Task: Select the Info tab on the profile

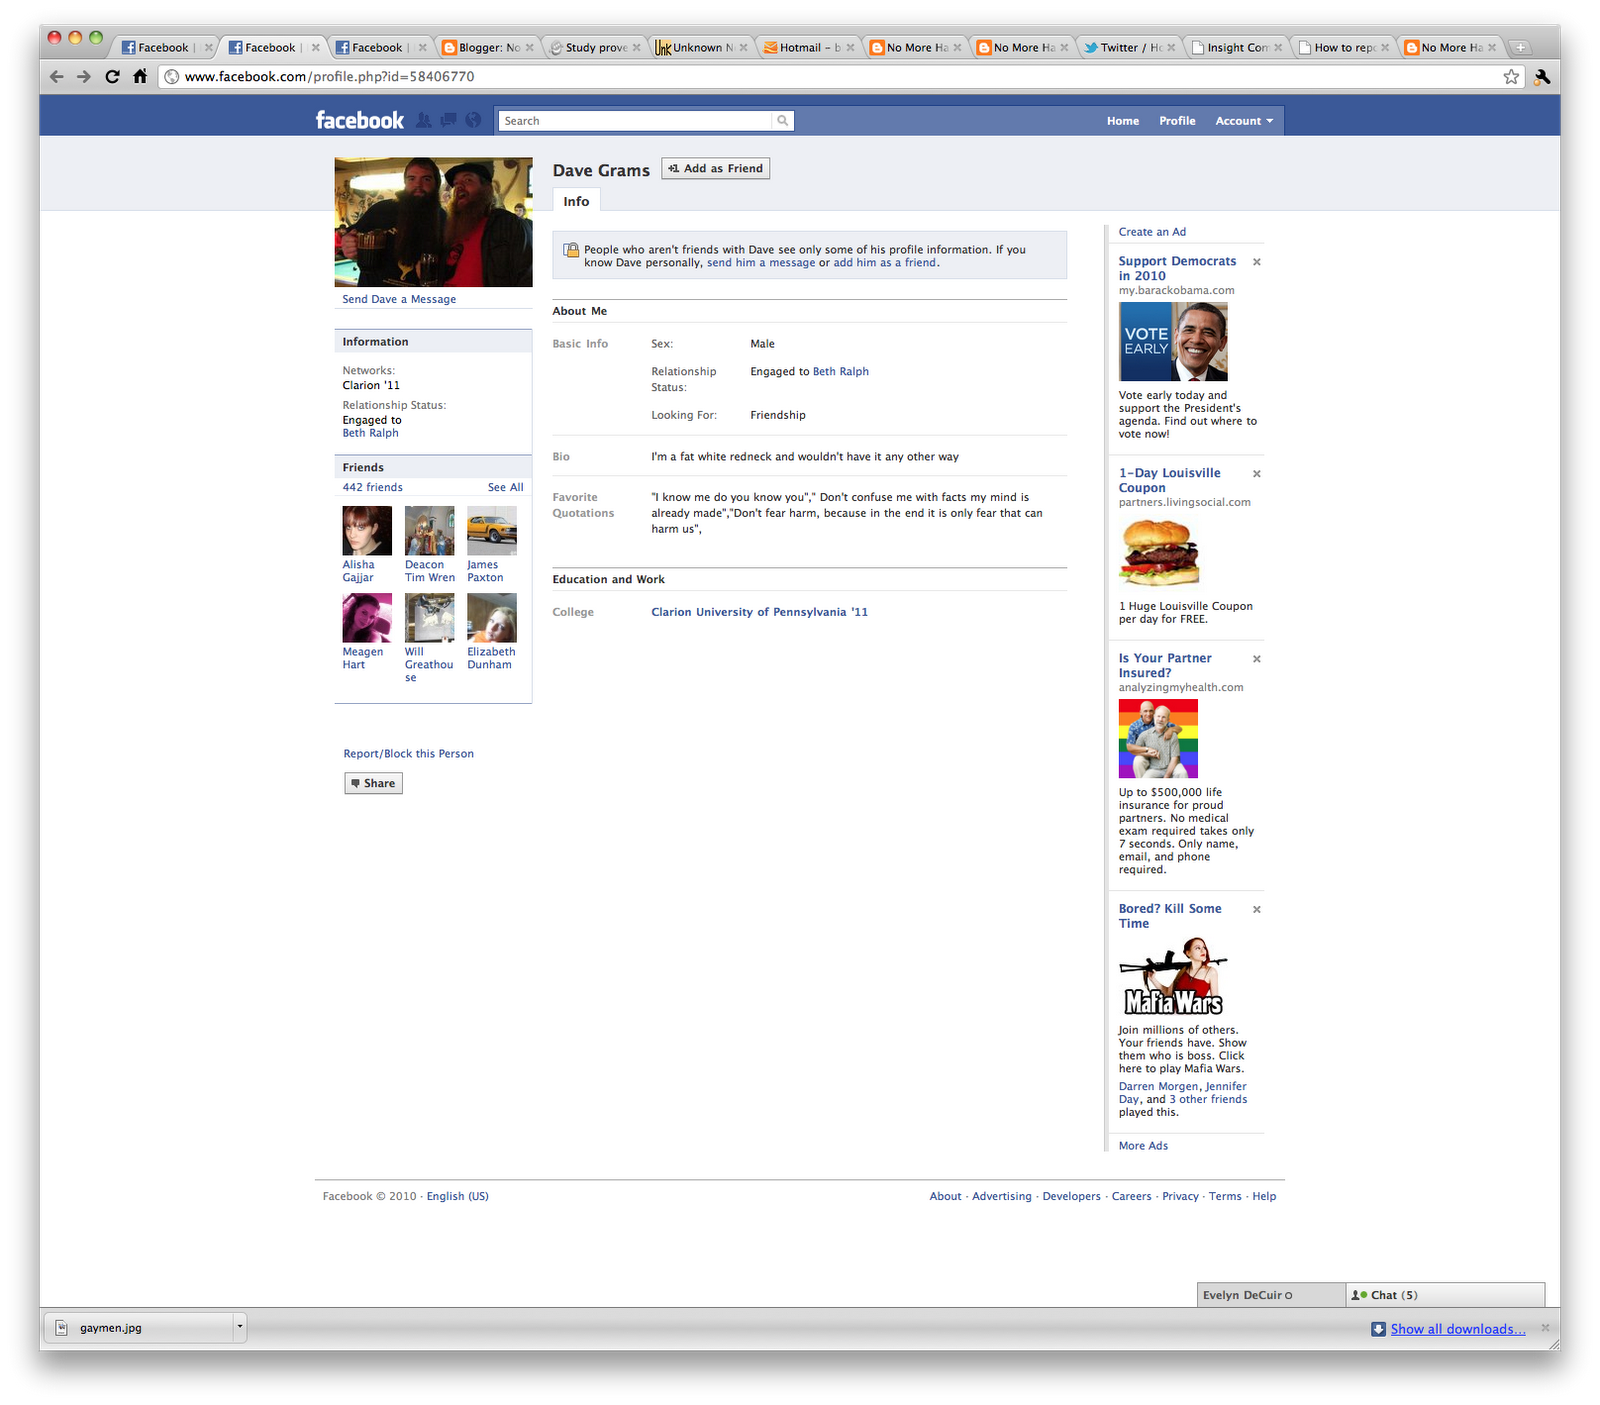Action: 576,201
